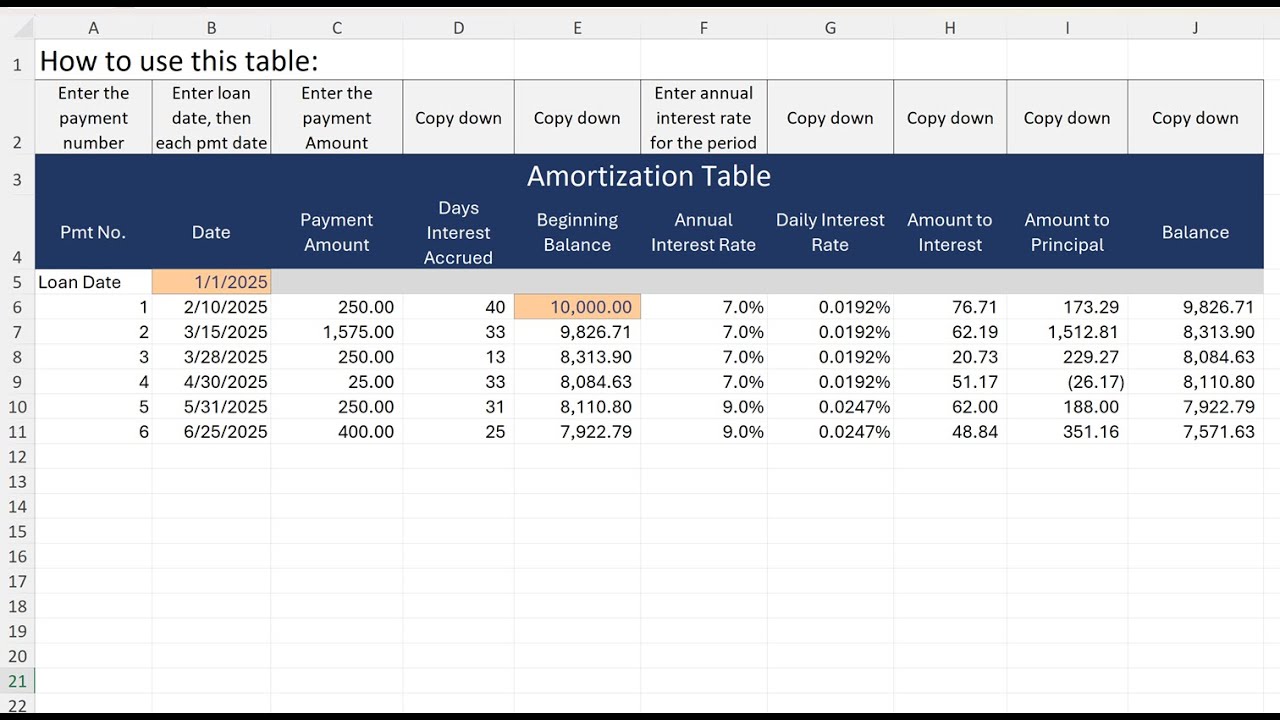Viewport: 1280px width, 720px height.
Task: Click the 'Pmt No.' header cell
Action: [x=93, y=232]
